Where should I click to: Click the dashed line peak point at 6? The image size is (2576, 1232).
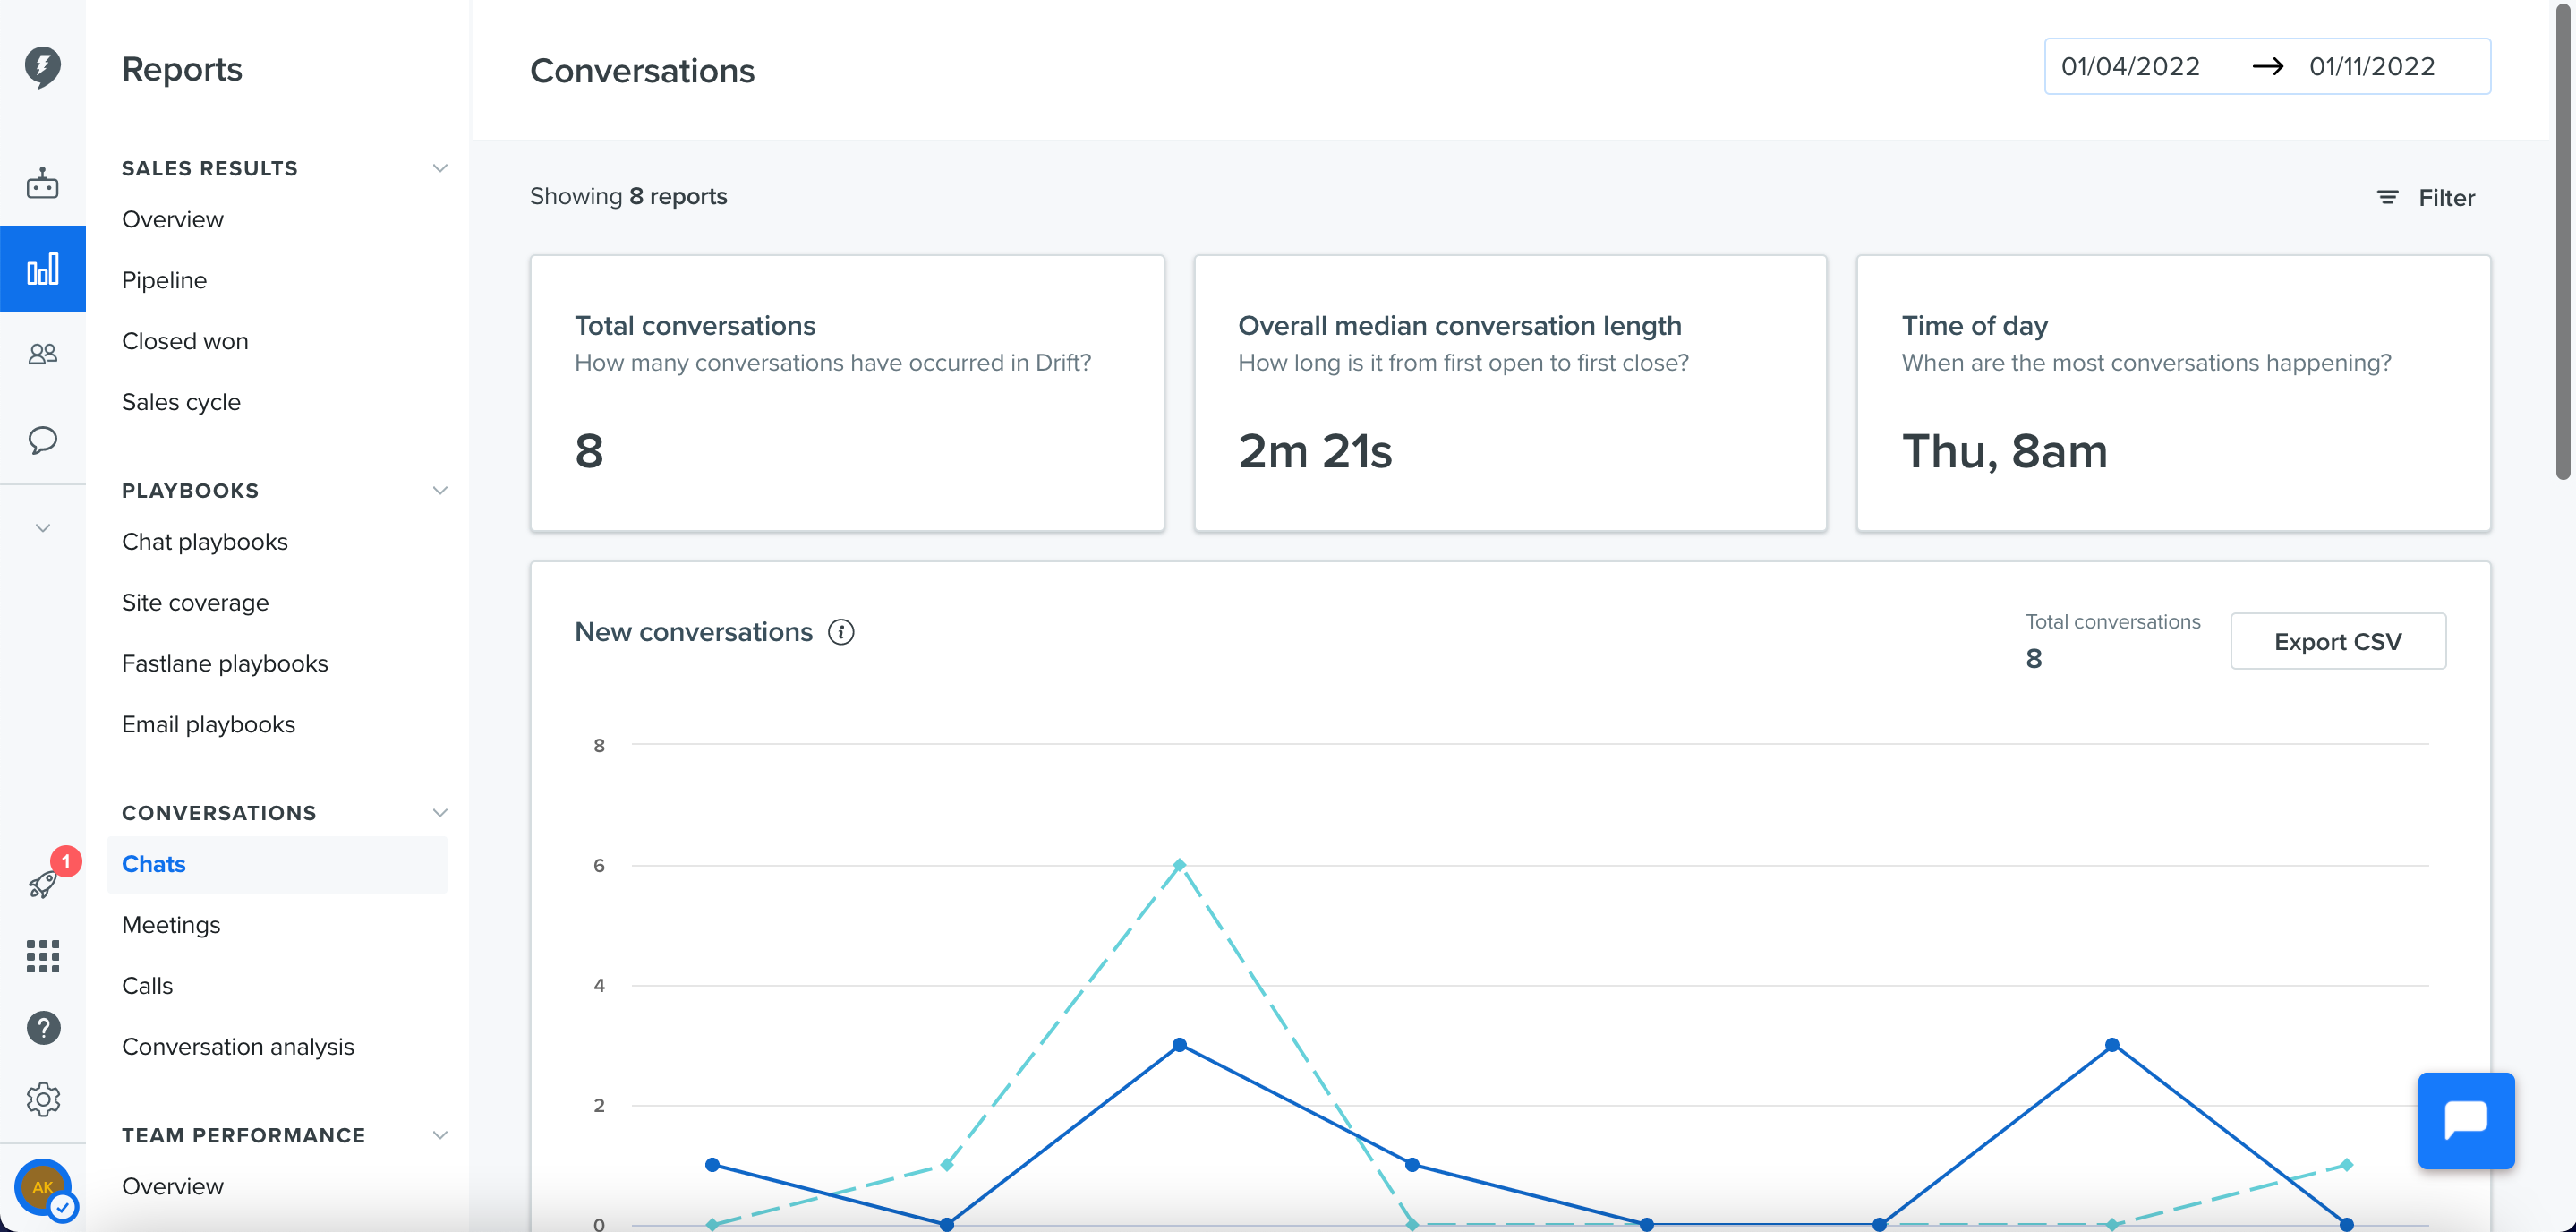1180,865
